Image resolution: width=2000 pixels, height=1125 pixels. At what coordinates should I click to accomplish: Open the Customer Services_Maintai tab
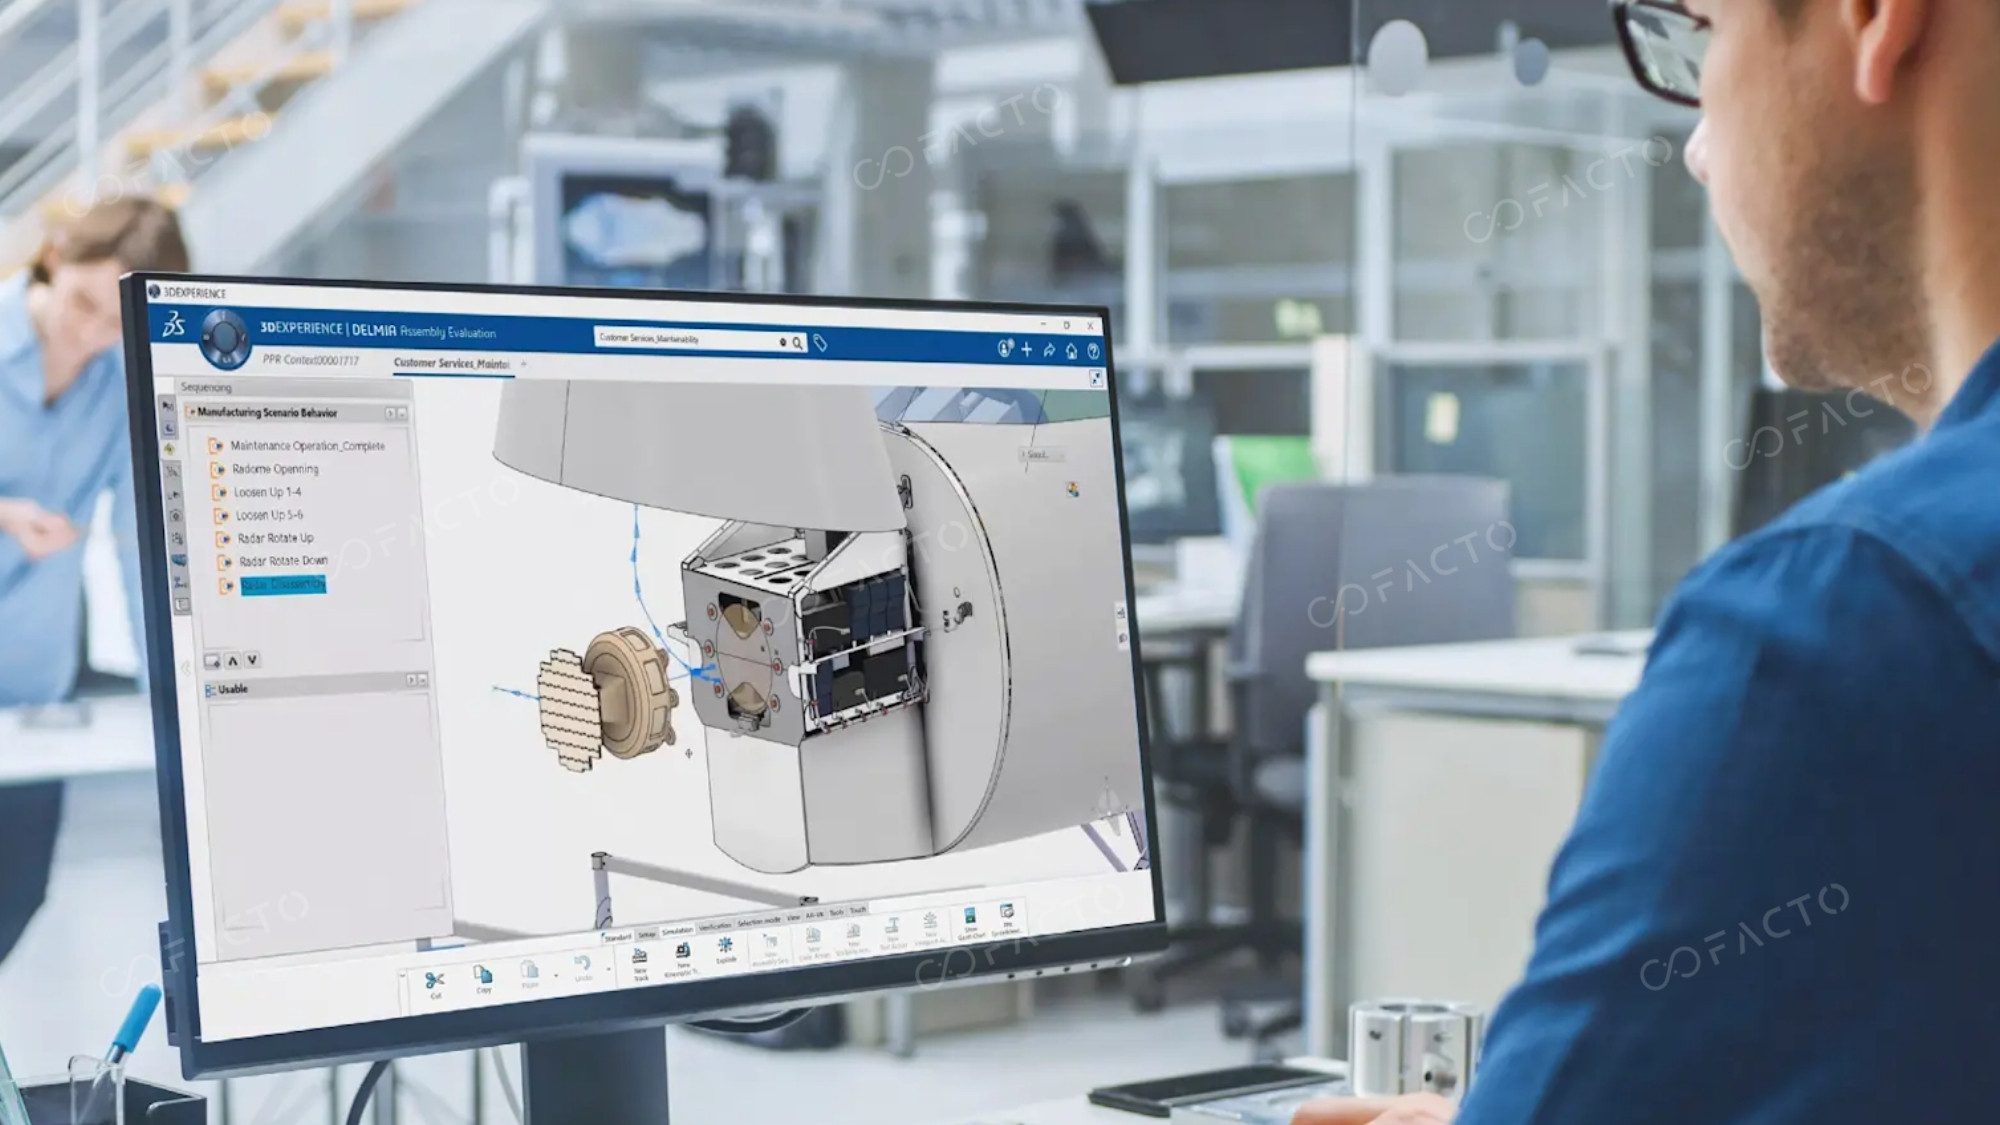pos(451,363)
